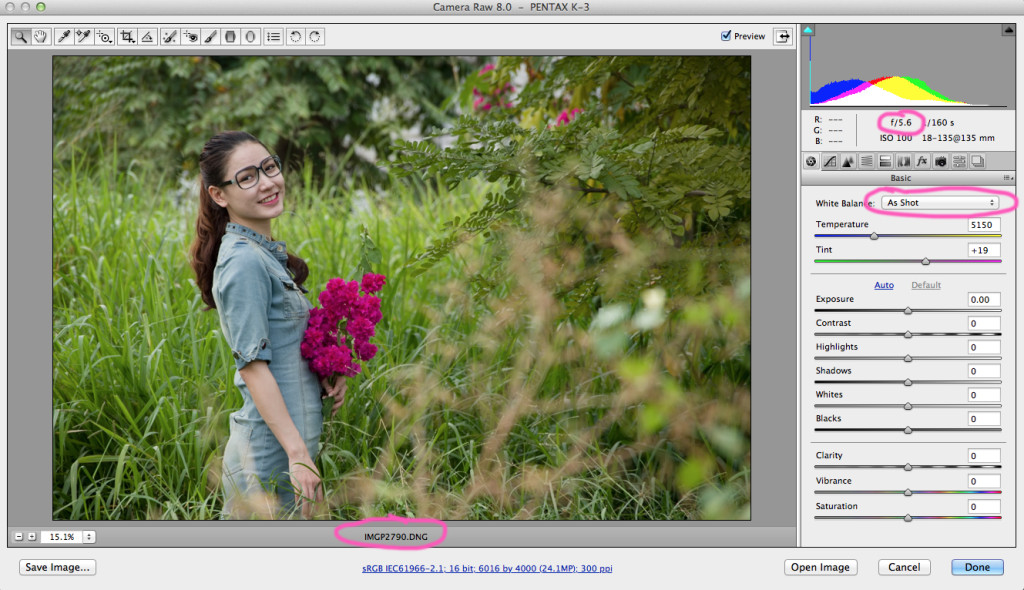Rotate image 90 degrees clockwise
The width and height of the screenshot is (1024, 590).
coord(315,37)
